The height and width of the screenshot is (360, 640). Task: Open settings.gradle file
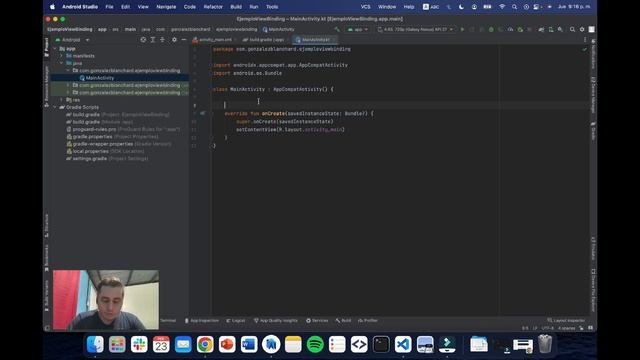(107, 159)
